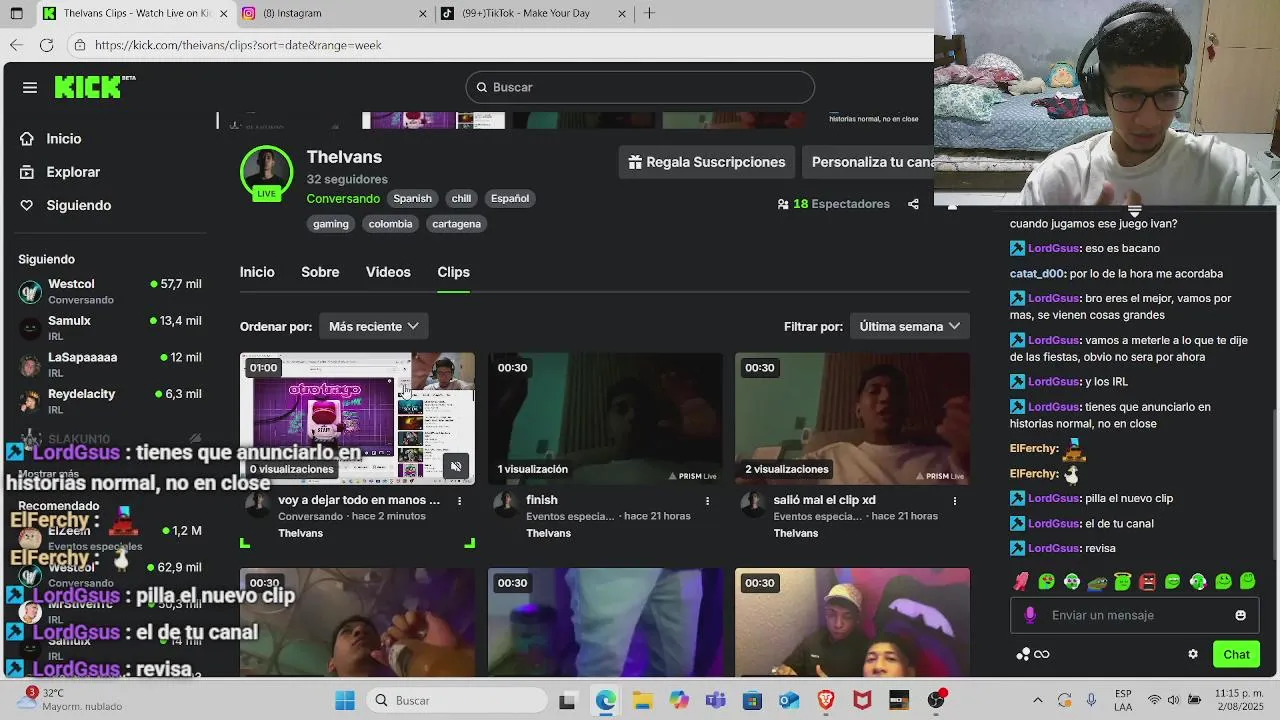The image size is (1280, 720).
Task: Open the 01:00 clip thumbnail
Action: pos(357,418)
